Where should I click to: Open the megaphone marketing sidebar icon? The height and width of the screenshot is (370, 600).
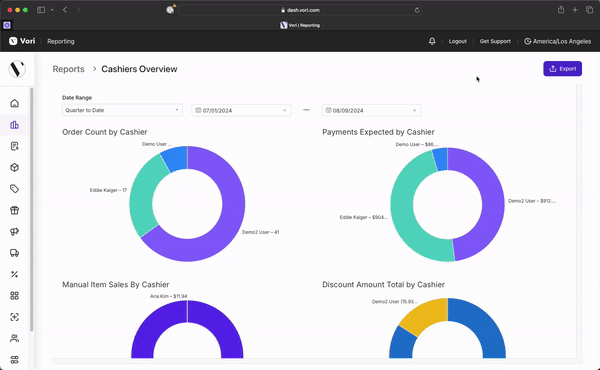pyautogui.click(x=15, y=231)
